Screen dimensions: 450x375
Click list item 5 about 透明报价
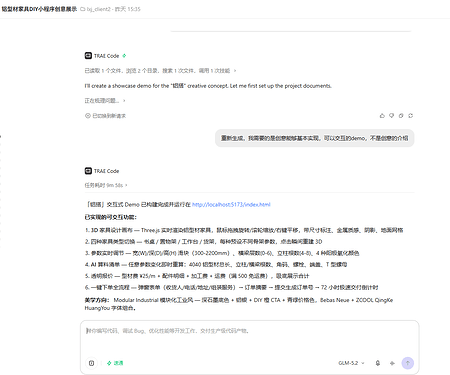pos(197,276)
